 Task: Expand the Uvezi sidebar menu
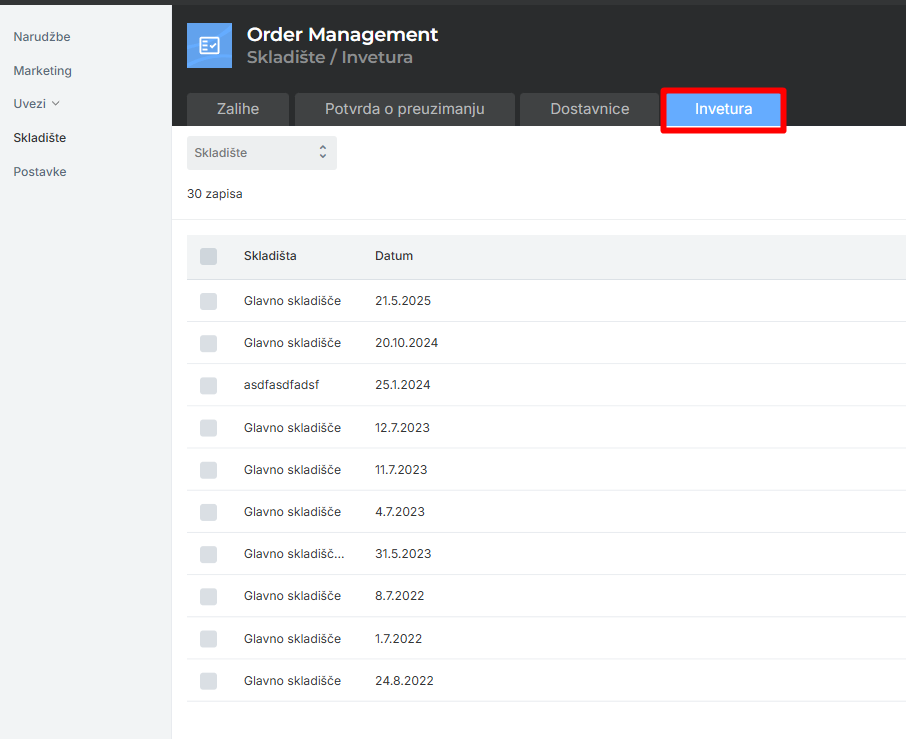click(36, 103)
